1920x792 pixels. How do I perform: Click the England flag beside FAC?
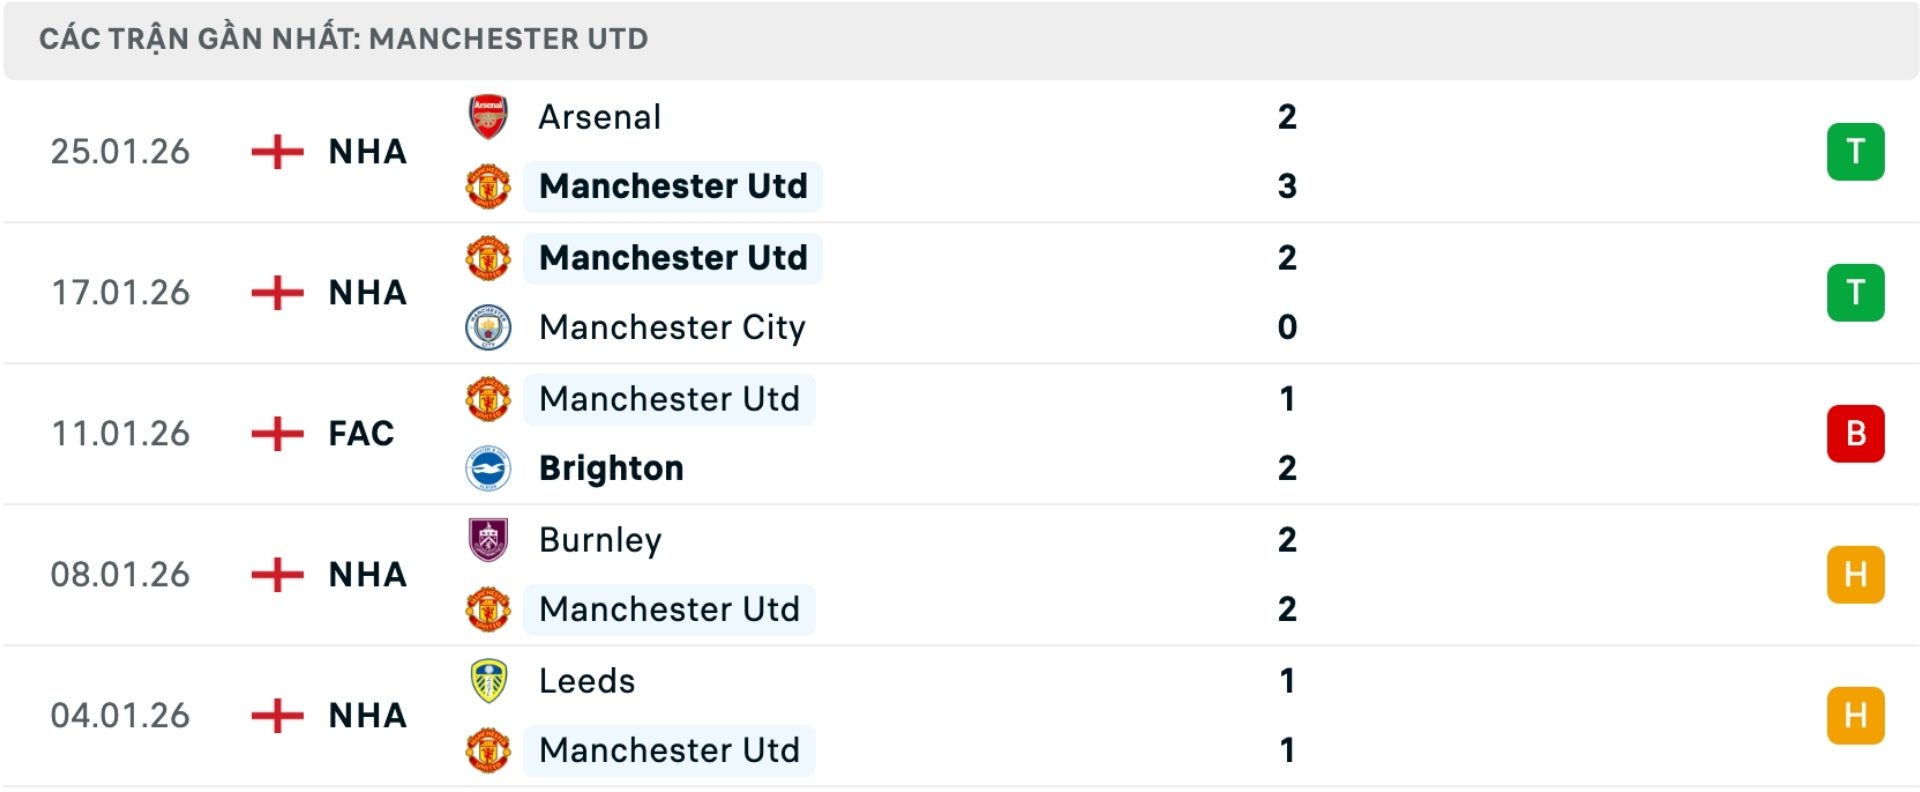click(x=277, y=433)
